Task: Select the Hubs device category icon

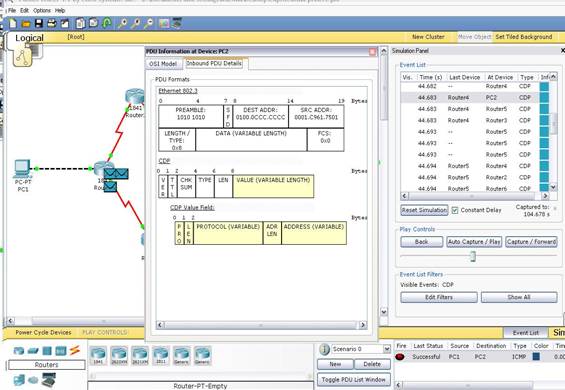Action: (47, 351)
